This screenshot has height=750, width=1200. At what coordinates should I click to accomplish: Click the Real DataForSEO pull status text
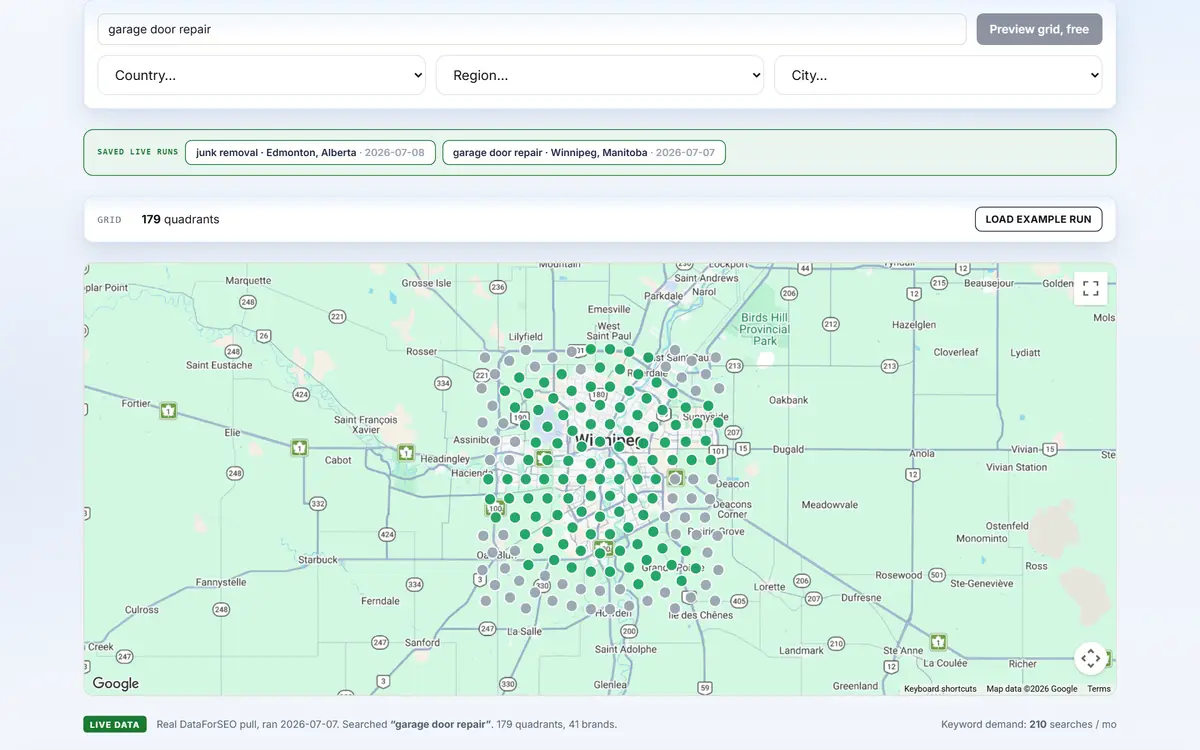(x=387, y=724)
